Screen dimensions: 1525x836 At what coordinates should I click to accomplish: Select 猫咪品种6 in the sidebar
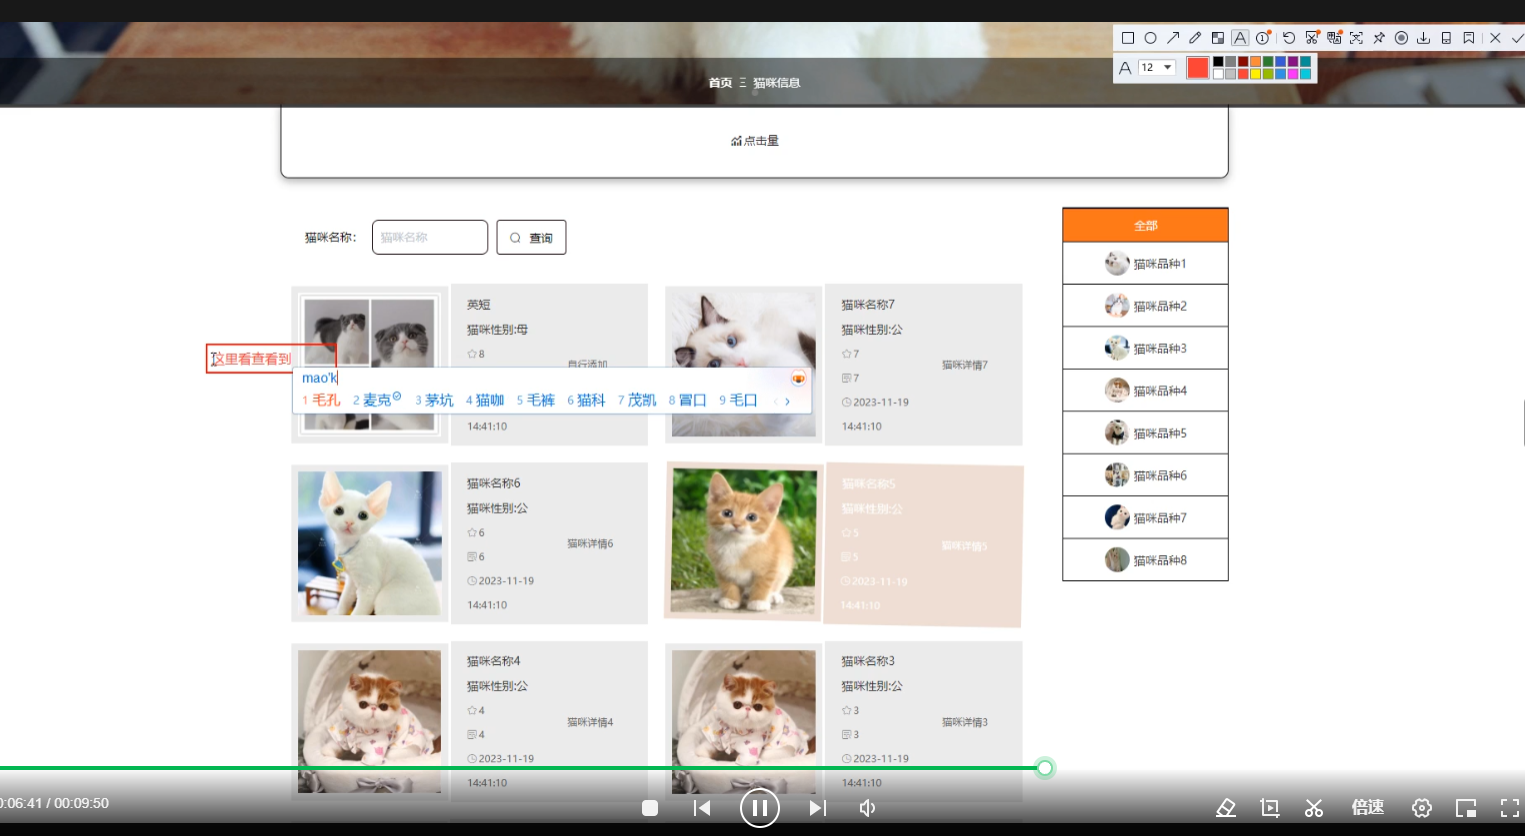1145,475
